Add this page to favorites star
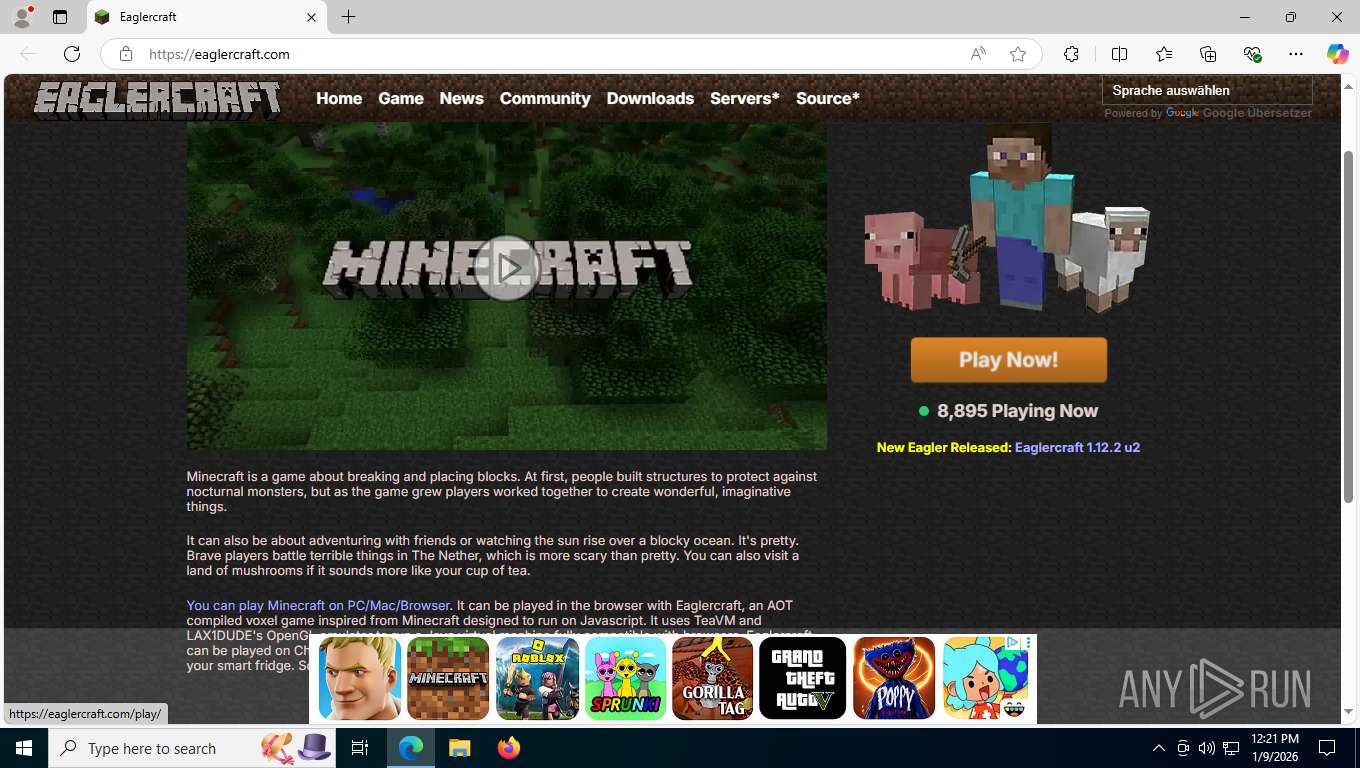 1018,54
